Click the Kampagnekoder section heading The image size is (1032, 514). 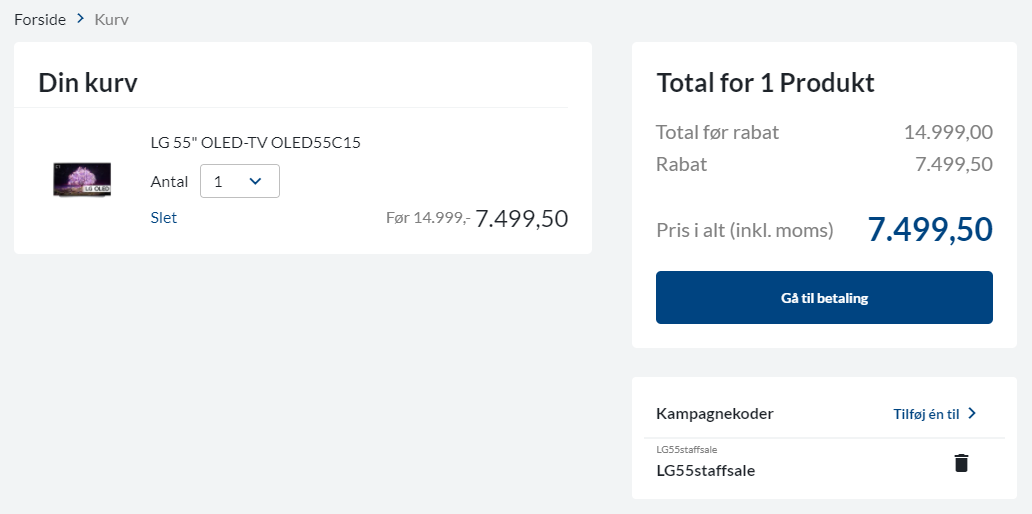(x=714, y=413)
